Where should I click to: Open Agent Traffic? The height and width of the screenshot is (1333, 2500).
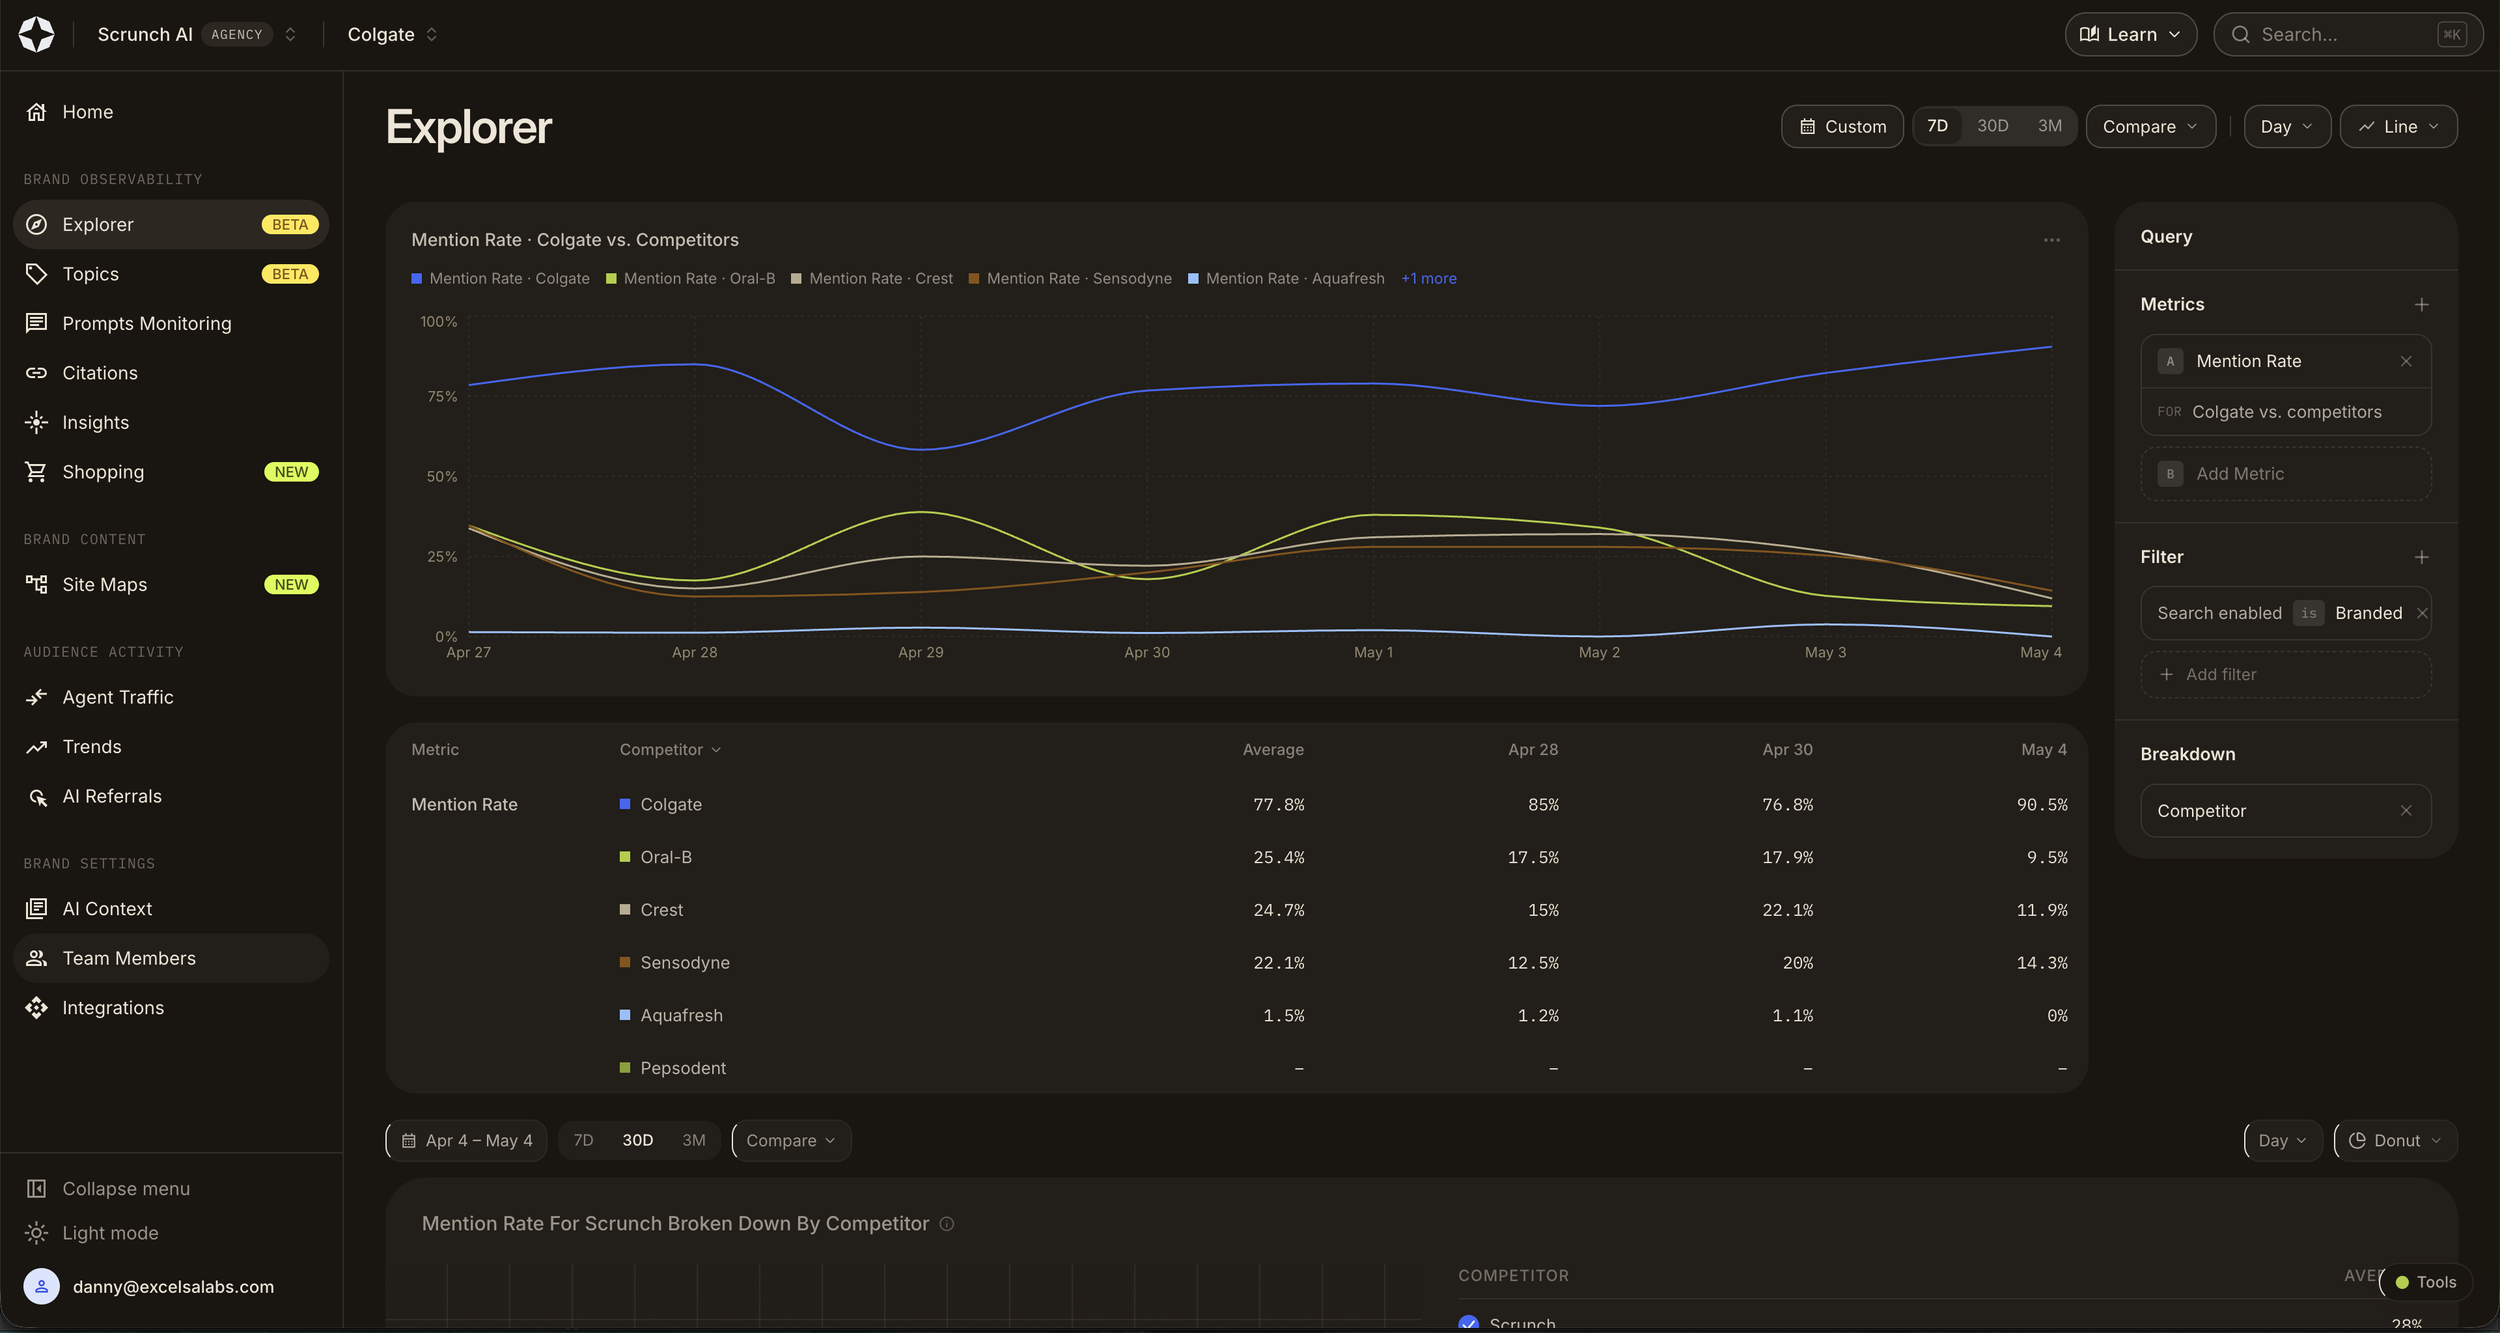pyautogui.click(x=171, y=697)
